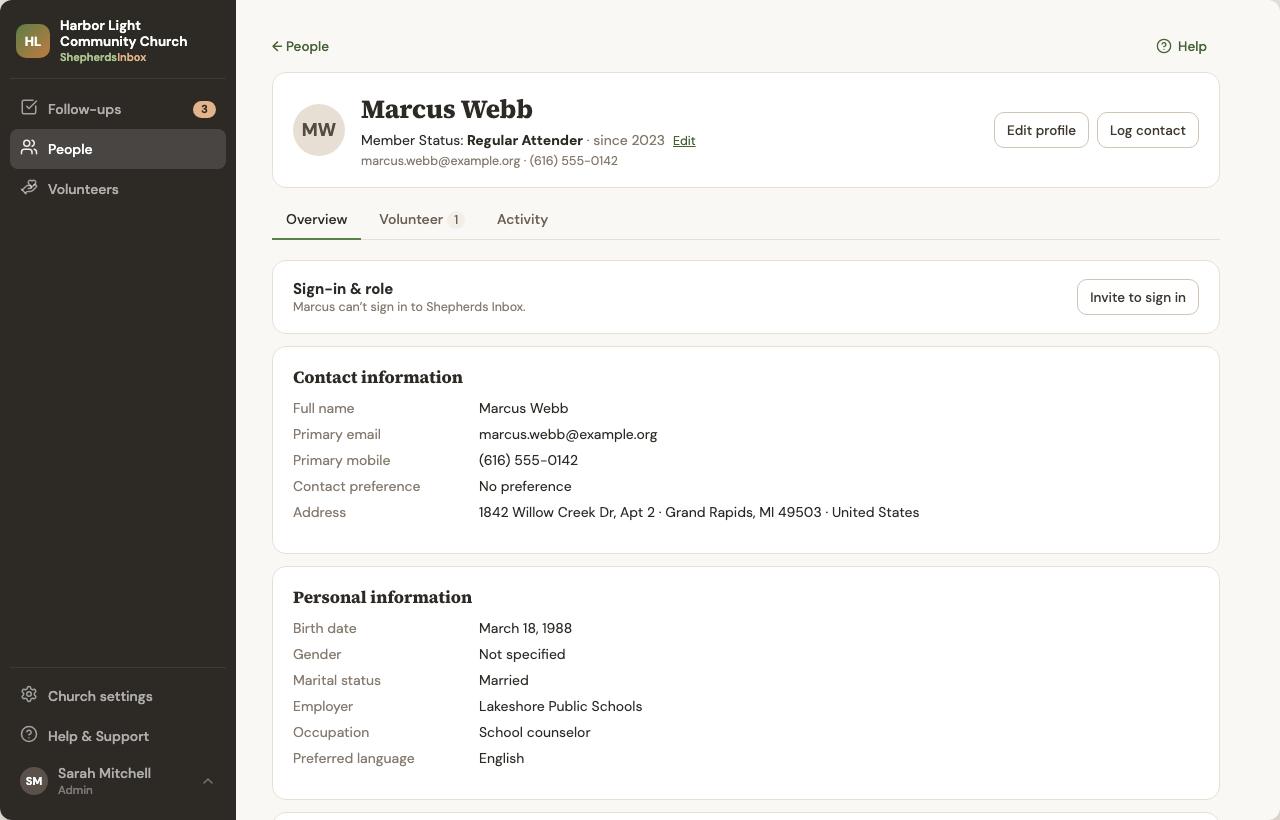This screenshot has height=820, width=1280.
Task: Click the Follow-ups count badge 3
Action: pyautogui.click(x=204, y=109)
